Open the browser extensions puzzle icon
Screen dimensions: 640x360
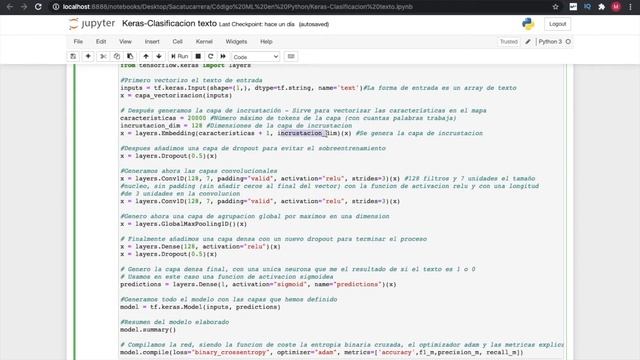[x=601, y=7]
